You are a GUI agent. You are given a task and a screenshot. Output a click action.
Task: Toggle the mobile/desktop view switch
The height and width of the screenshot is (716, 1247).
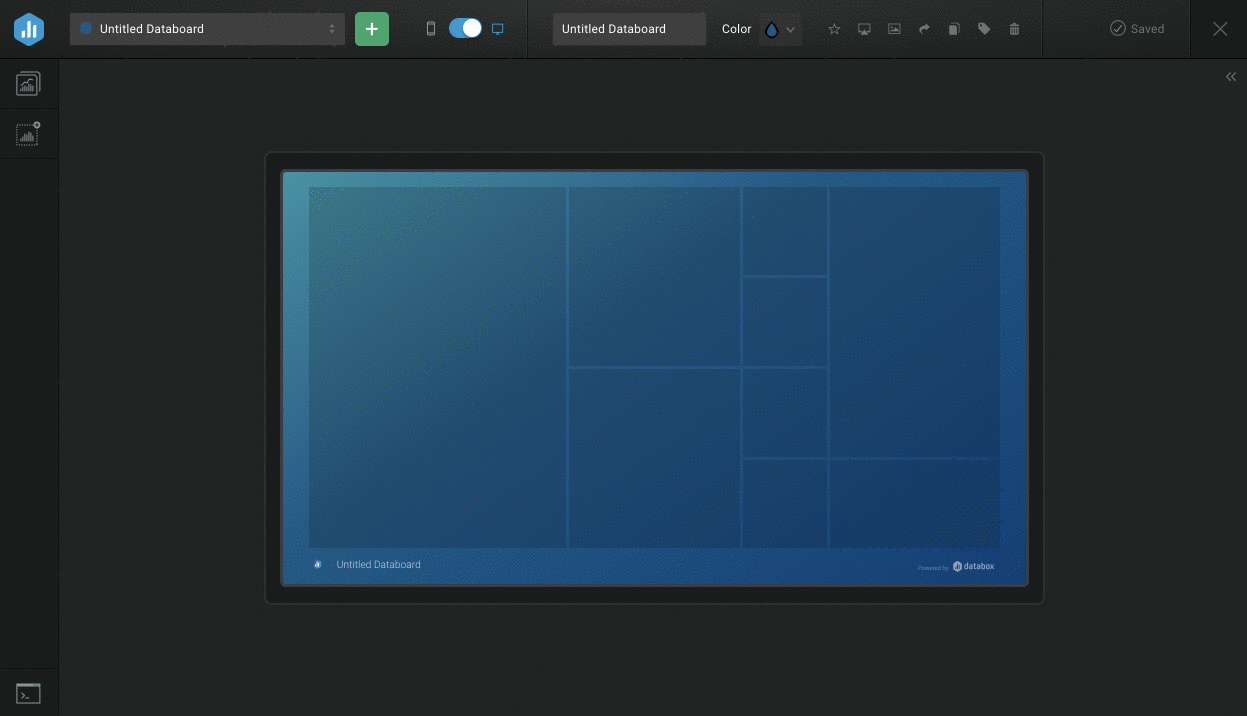465,29
